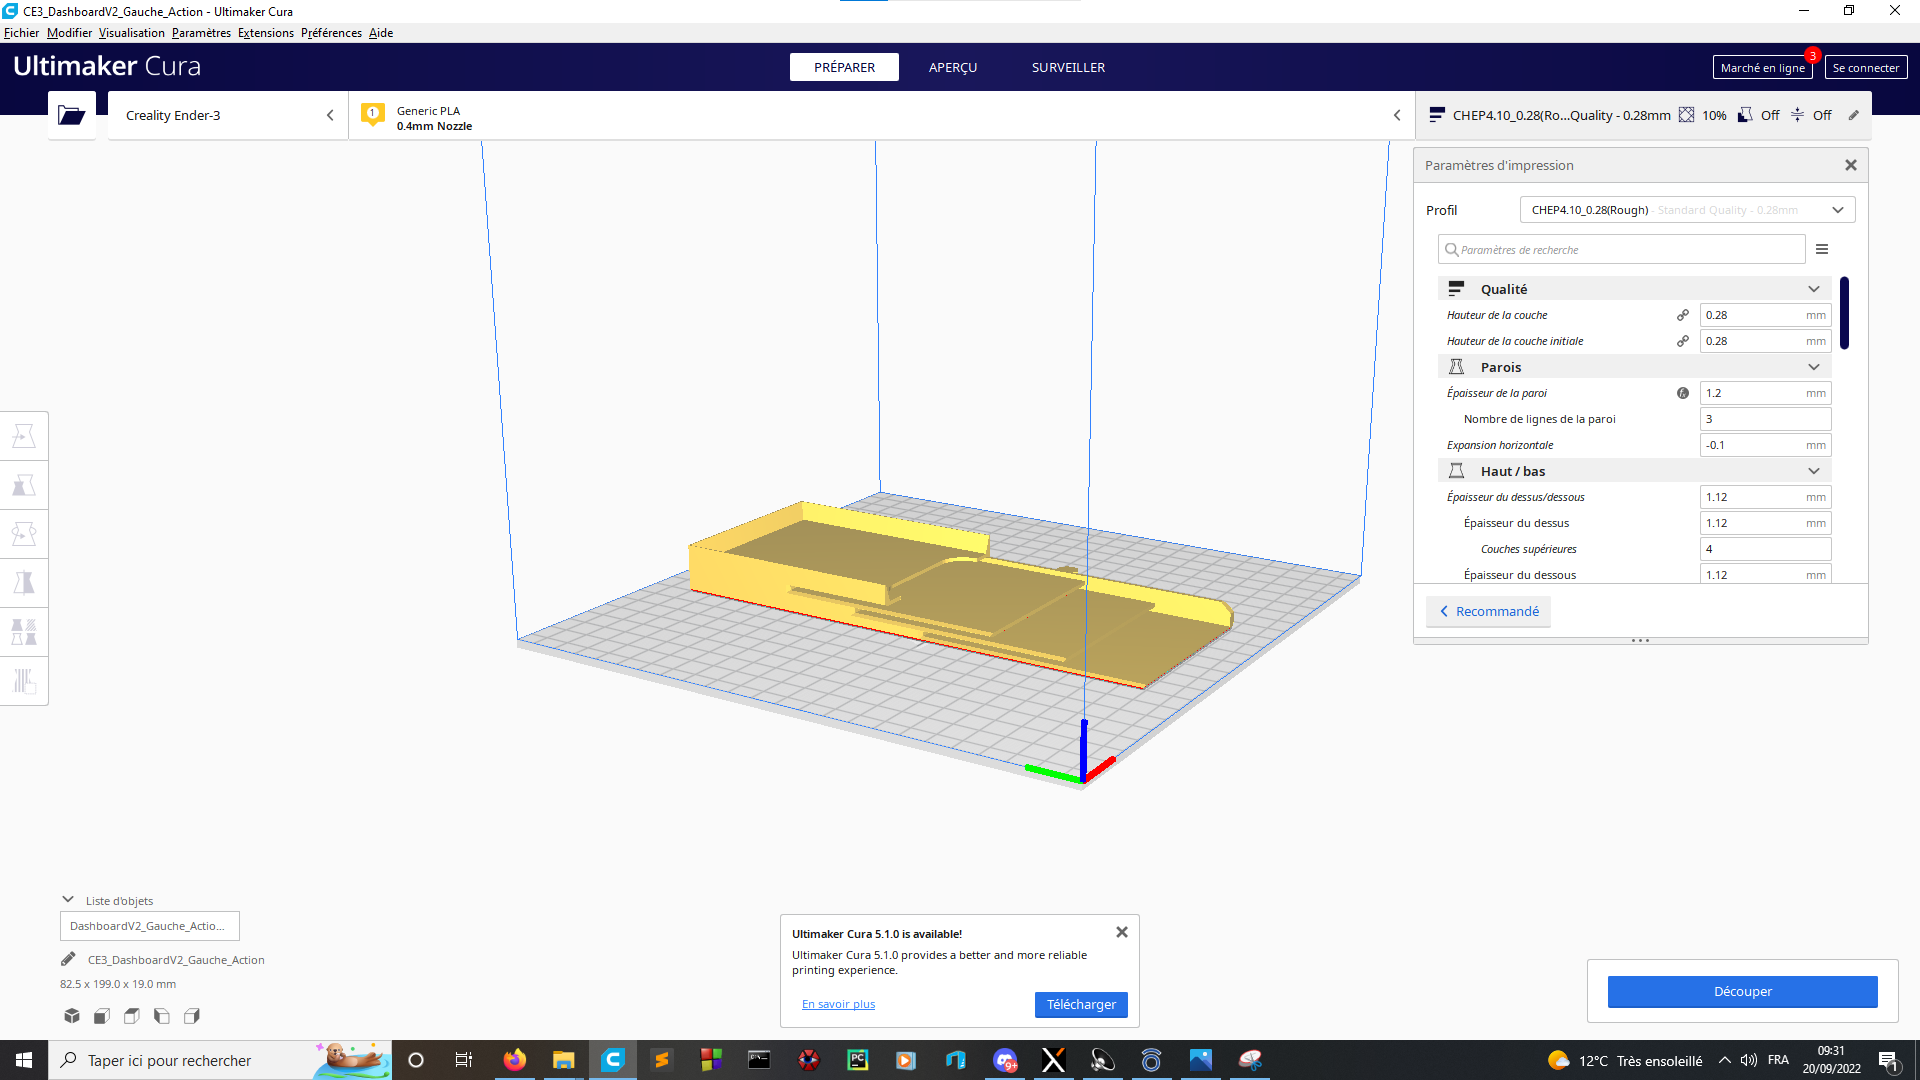
Task: Open the Per Model Settings tool
Action: tap(24, 632)
